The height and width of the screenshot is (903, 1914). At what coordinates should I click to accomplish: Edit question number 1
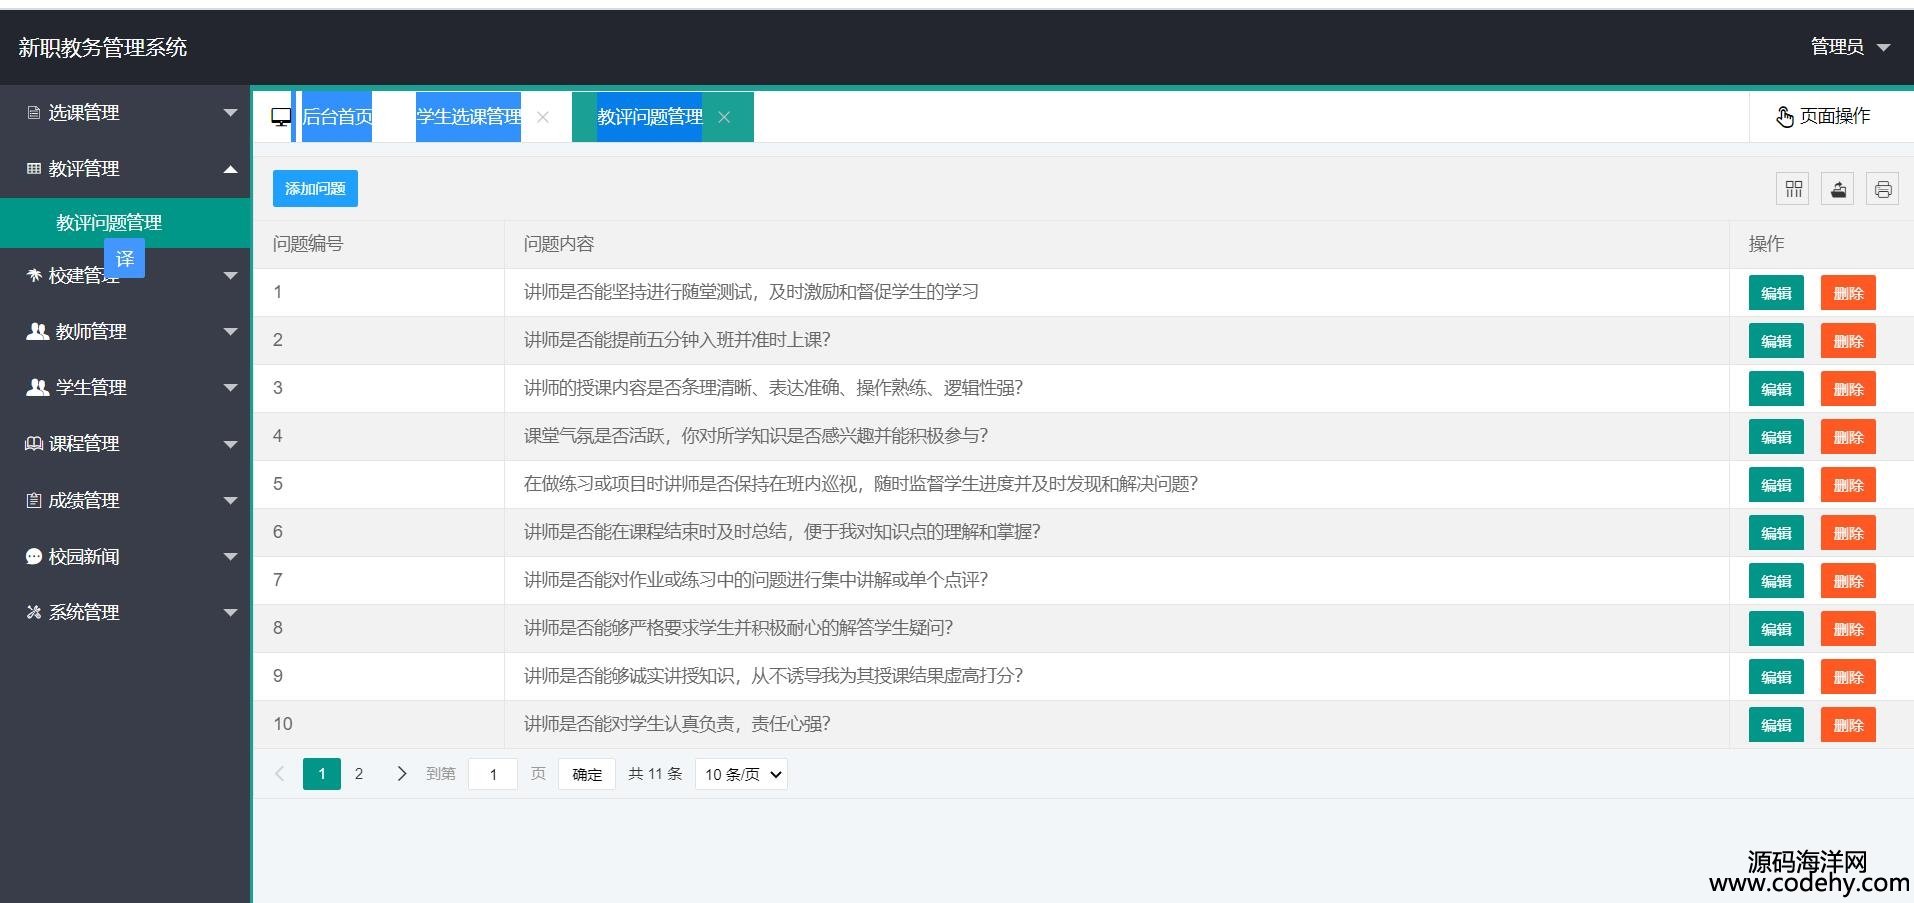click(1776, 293)
